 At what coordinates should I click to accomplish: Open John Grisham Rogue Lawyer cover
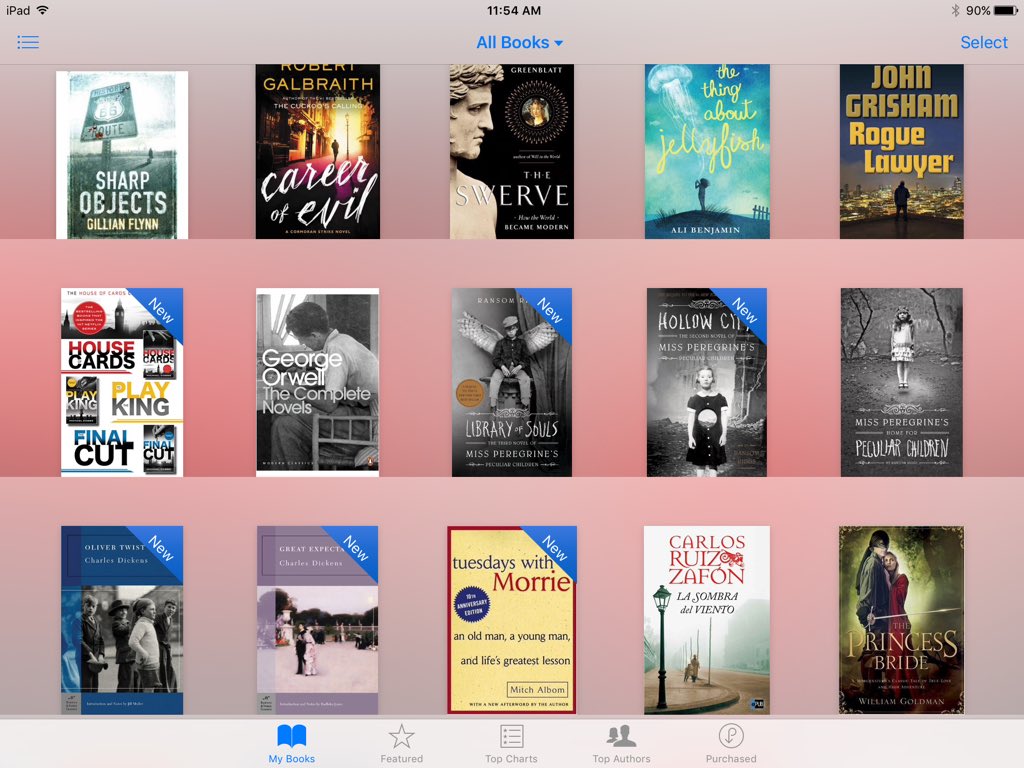[x=902, y=152]
